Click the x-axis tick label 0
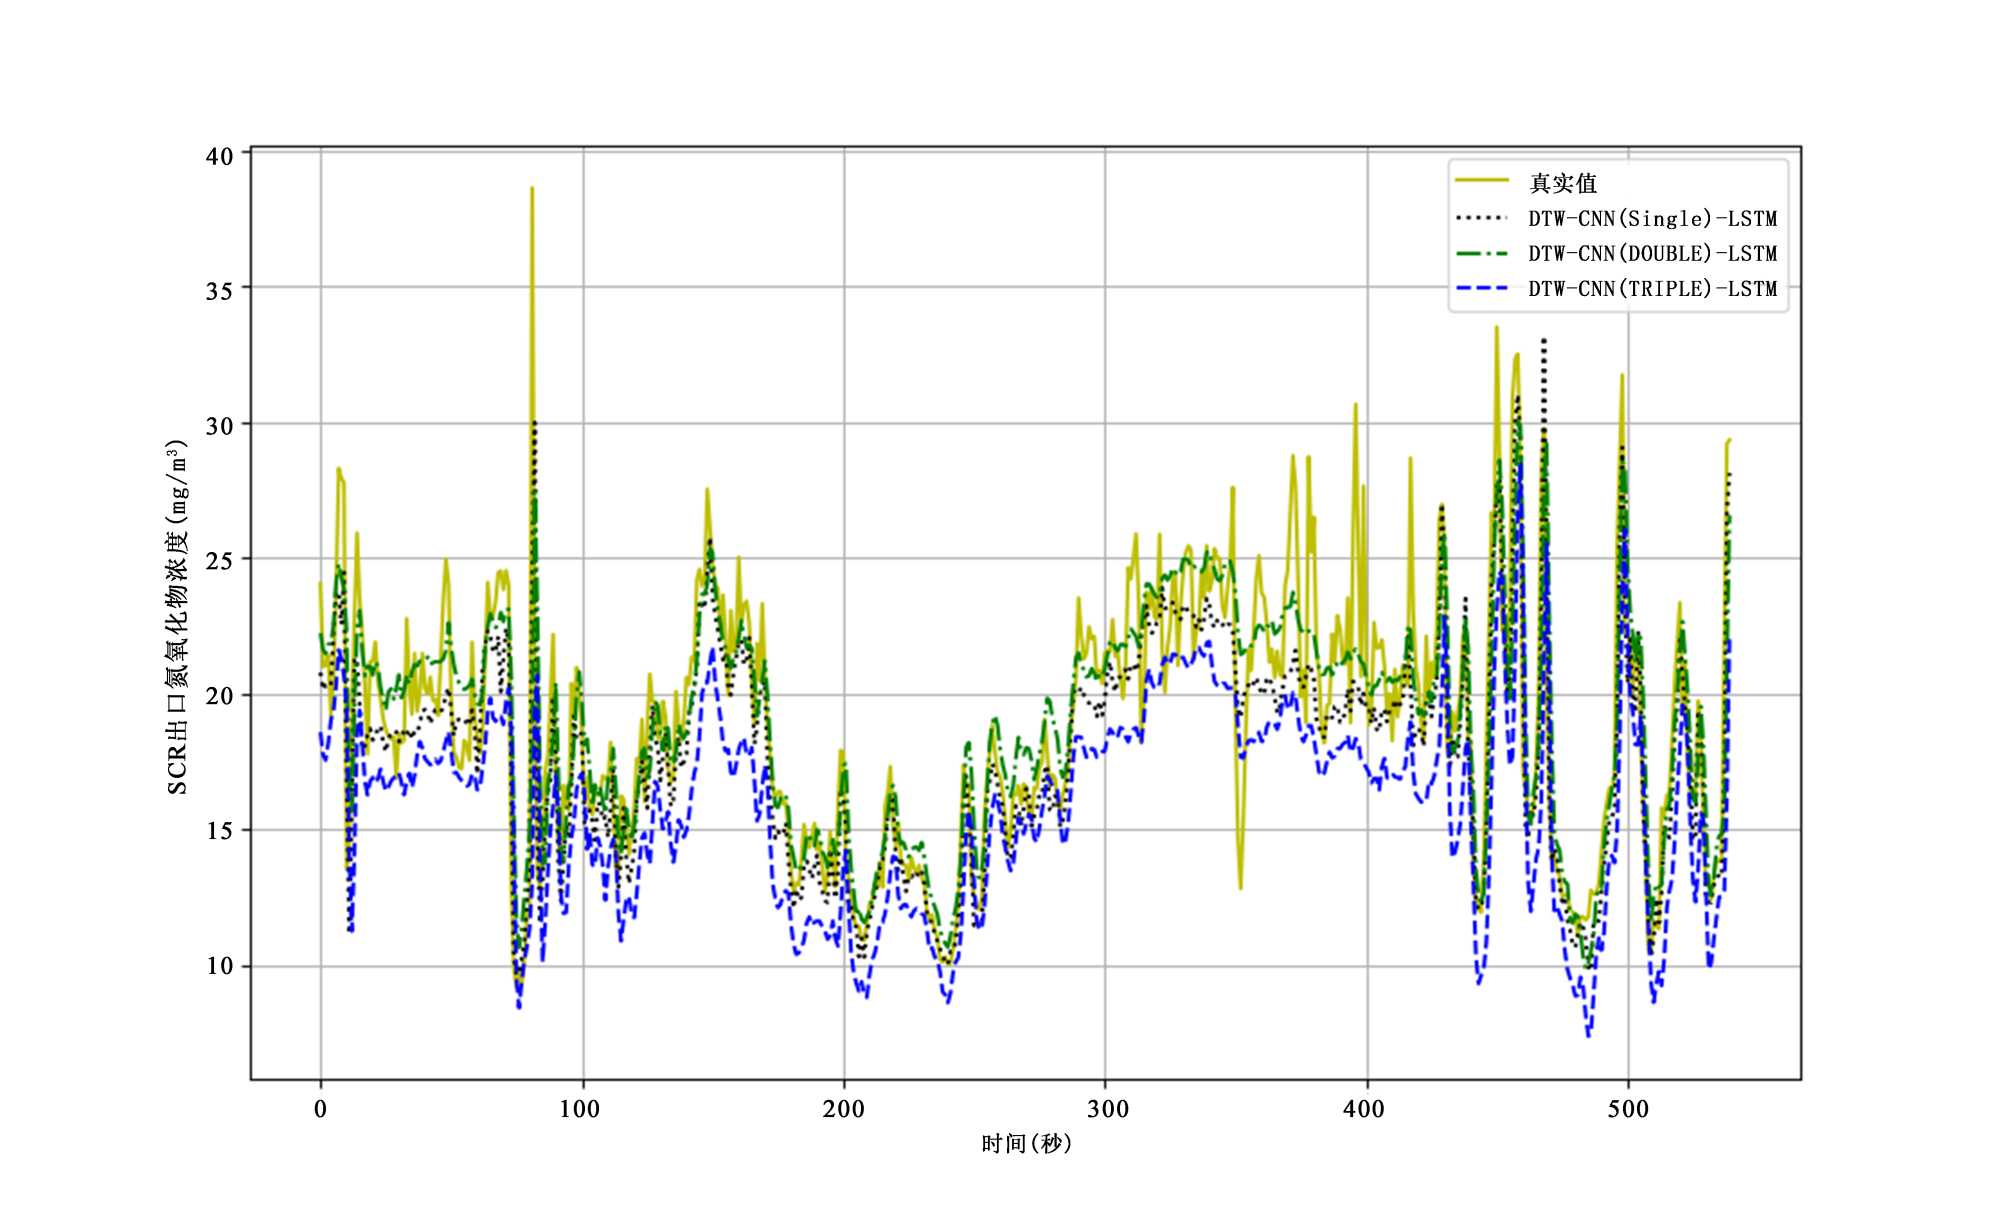The width and height of the screenshot is (2000, 1212). pyautogui.click(x=320, y=1108)
